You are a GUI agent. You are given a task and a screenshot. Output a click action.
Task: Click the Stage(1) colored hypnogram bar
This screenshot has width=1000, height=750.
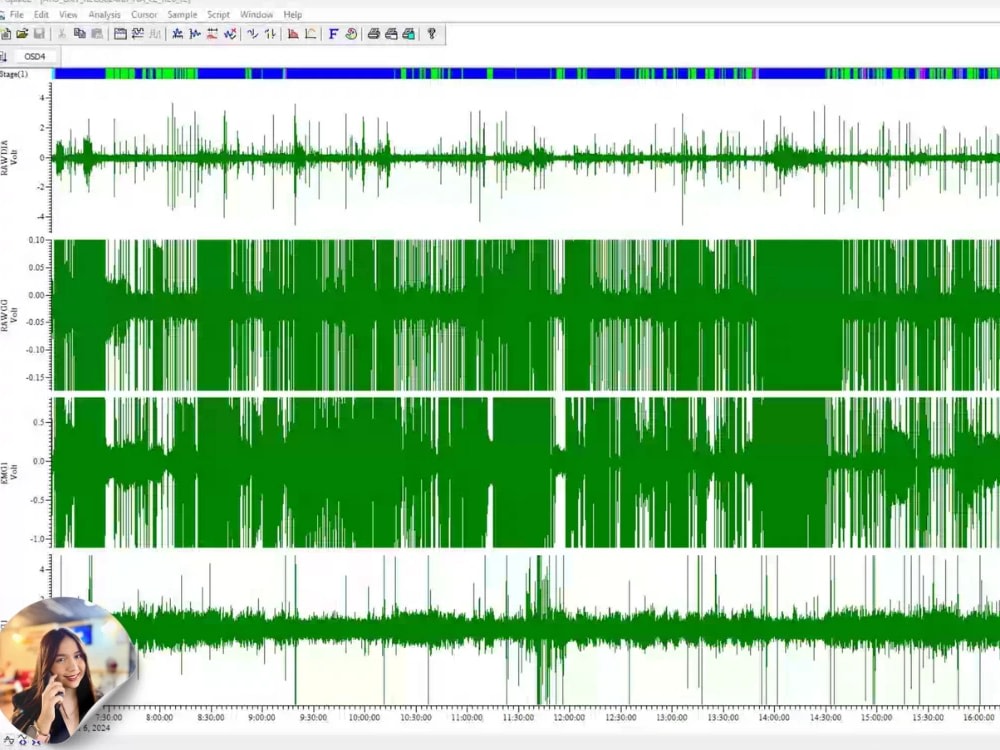pos(526,74)
